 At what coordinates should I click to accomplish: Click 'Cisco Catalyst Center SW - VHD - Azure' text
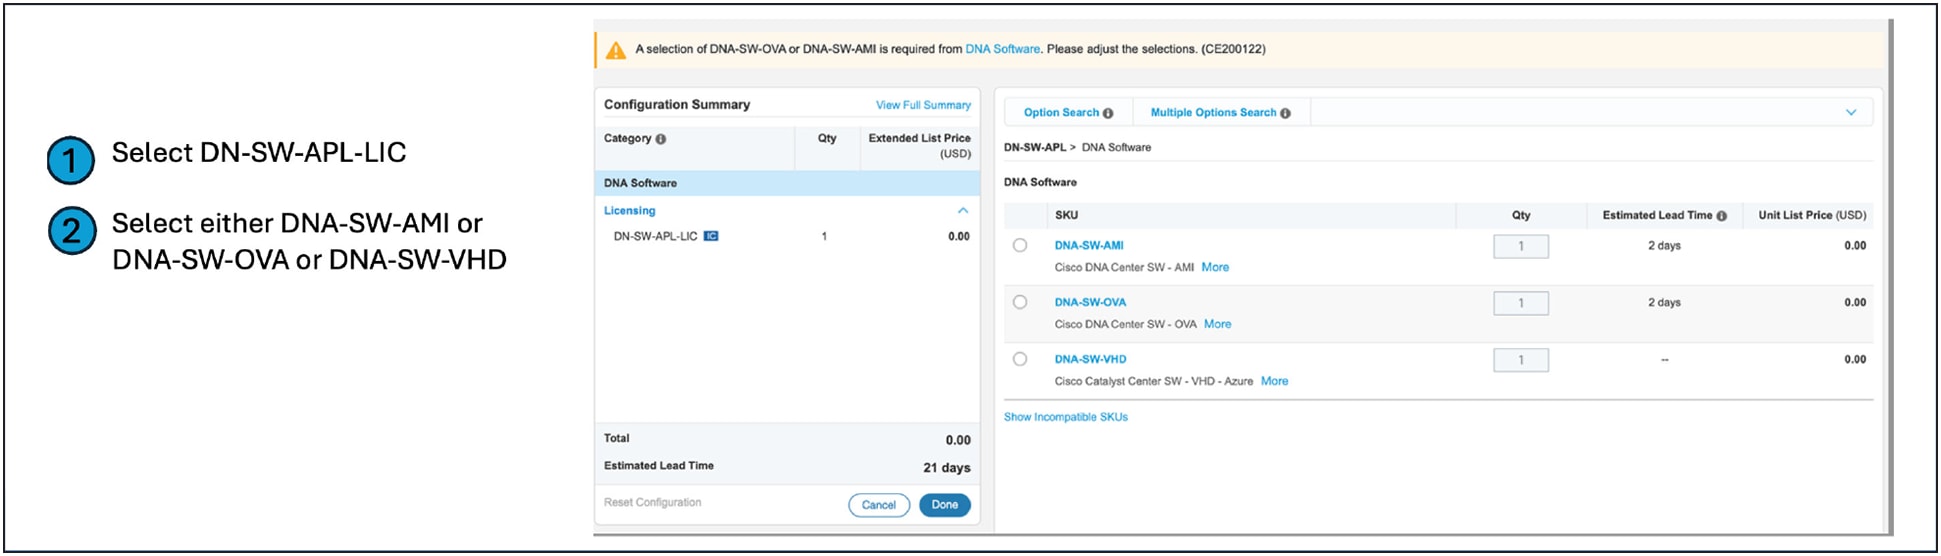1153,381
